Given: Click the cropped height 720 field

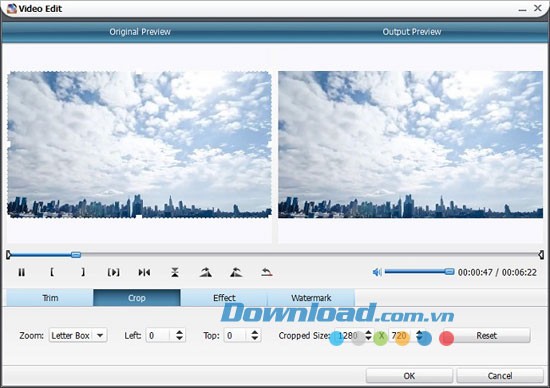Looking at the screenshot, I should tap(401, 335).
